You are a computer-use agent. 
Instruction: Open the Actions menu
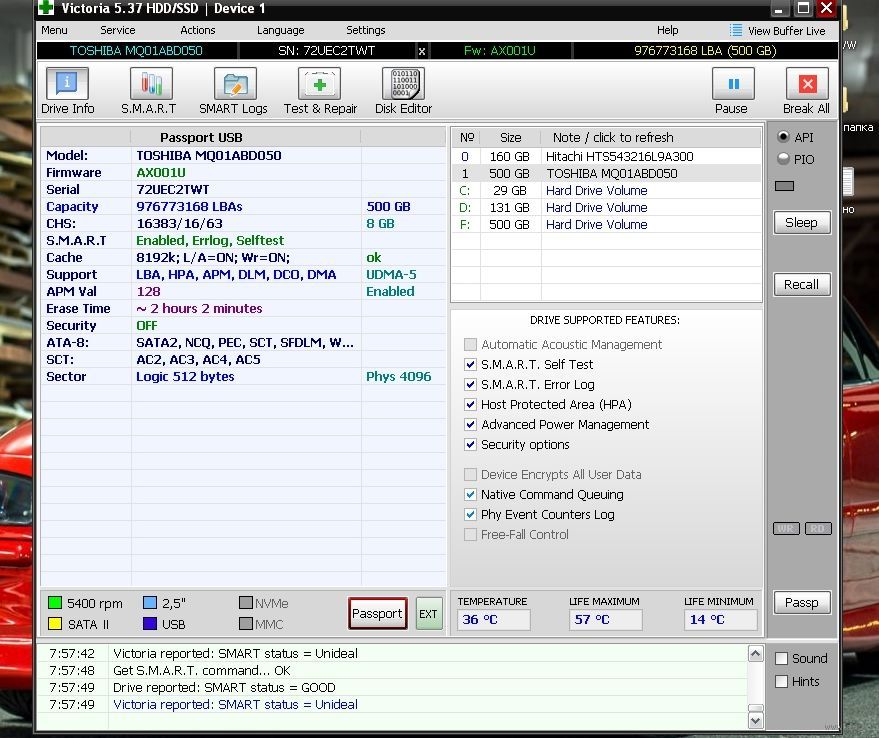click(x=198, y=30)
